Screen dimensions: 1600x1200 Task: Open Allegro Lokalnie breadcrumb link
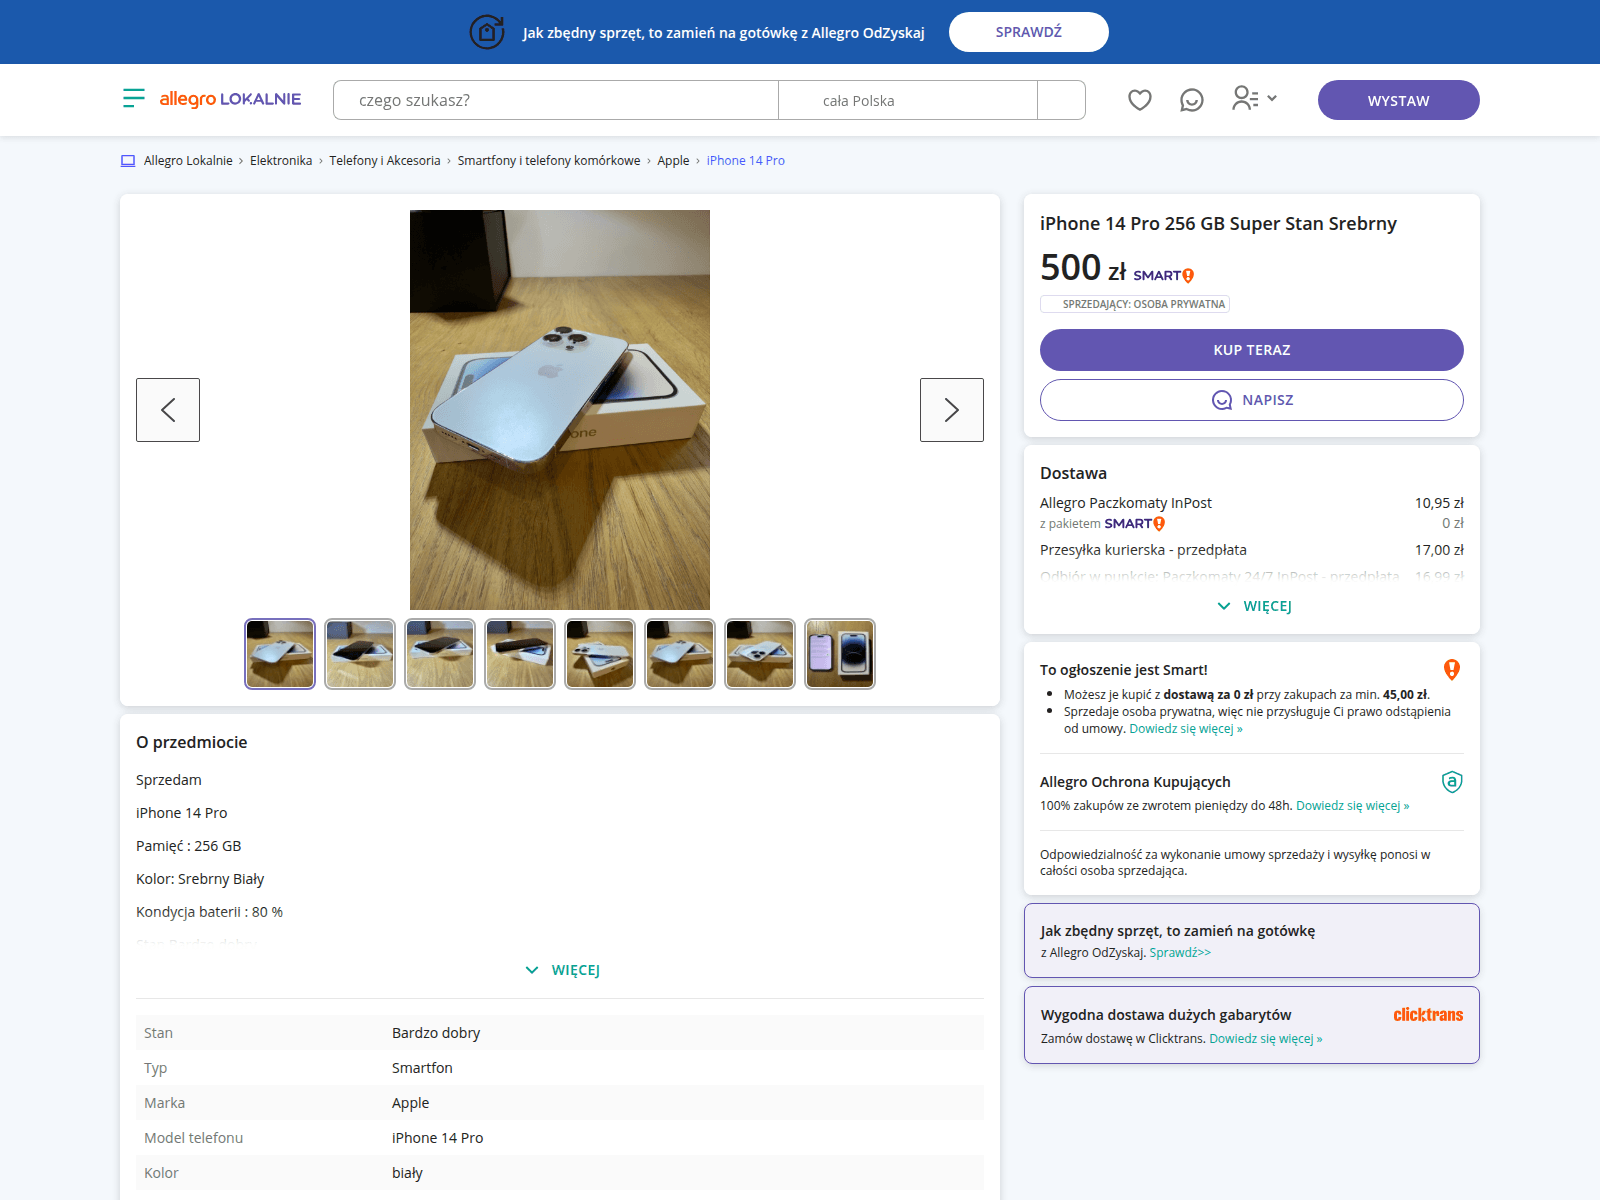coord(188,161)
